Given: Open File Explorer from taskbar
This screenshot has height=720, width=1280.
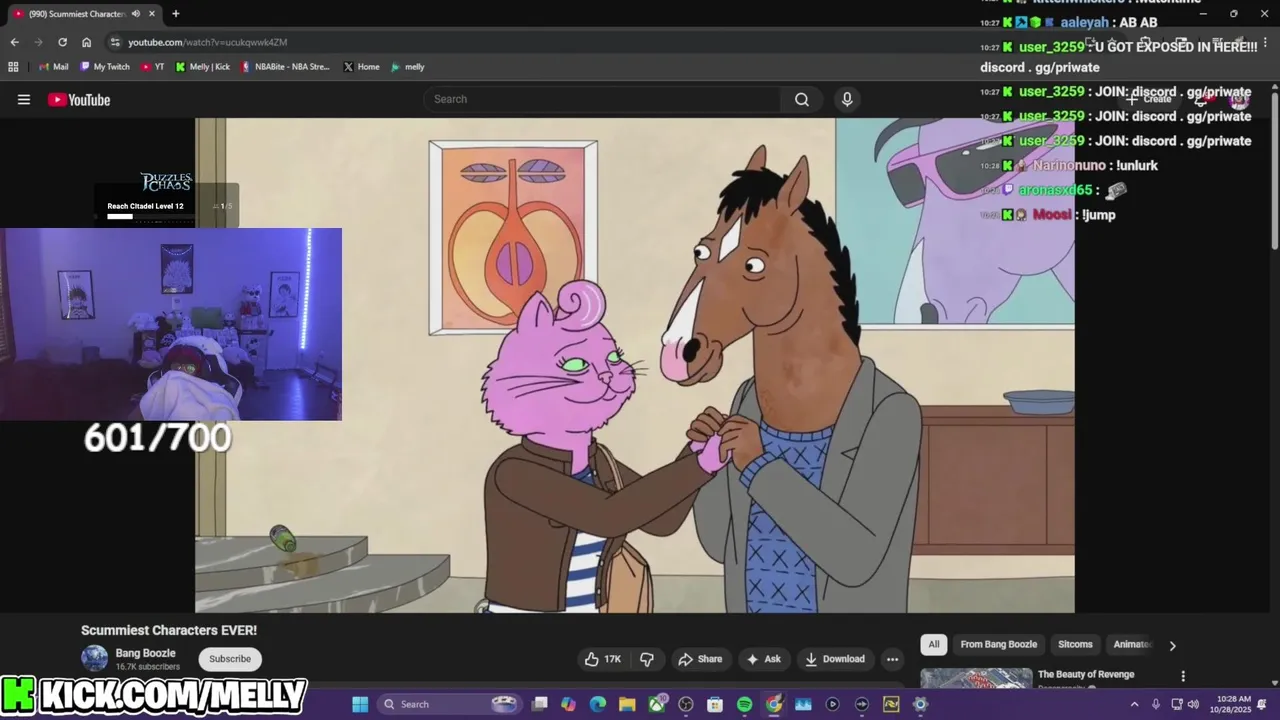Looking at the screenshot, I should pos(627,704).
